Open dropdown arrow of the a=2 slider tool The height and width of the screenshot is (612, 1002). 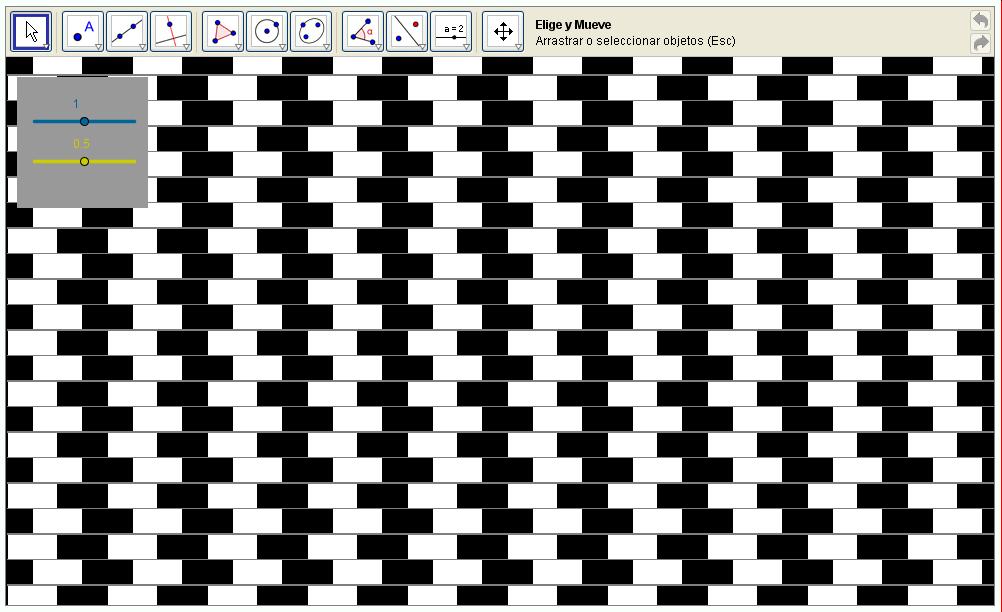click(467, 47)
